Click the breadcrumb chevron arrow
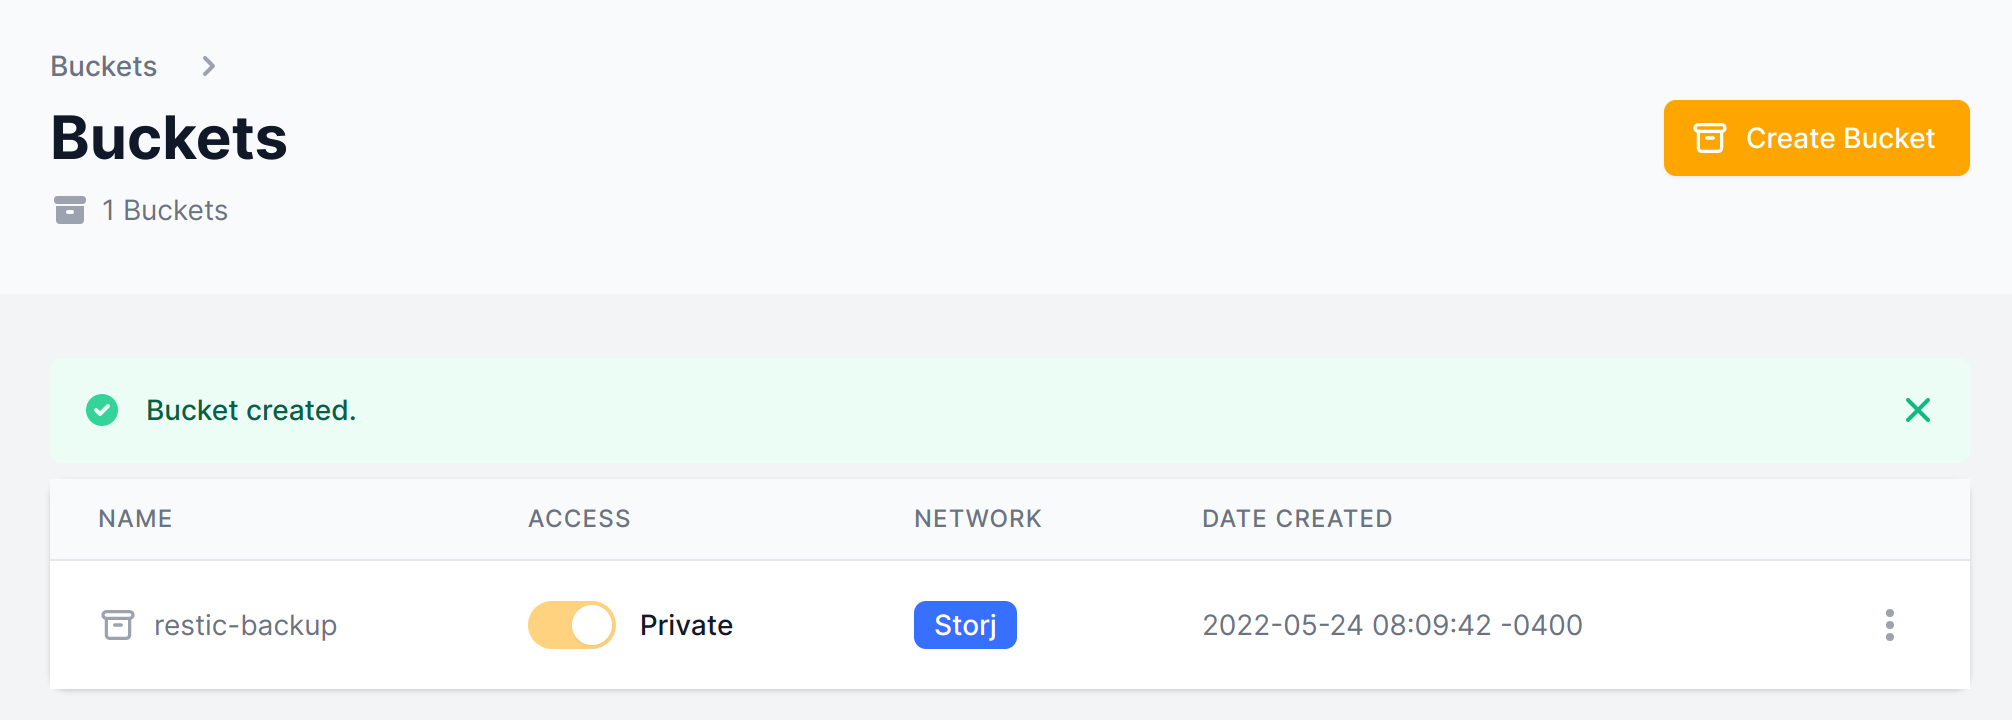 [208, 66]
